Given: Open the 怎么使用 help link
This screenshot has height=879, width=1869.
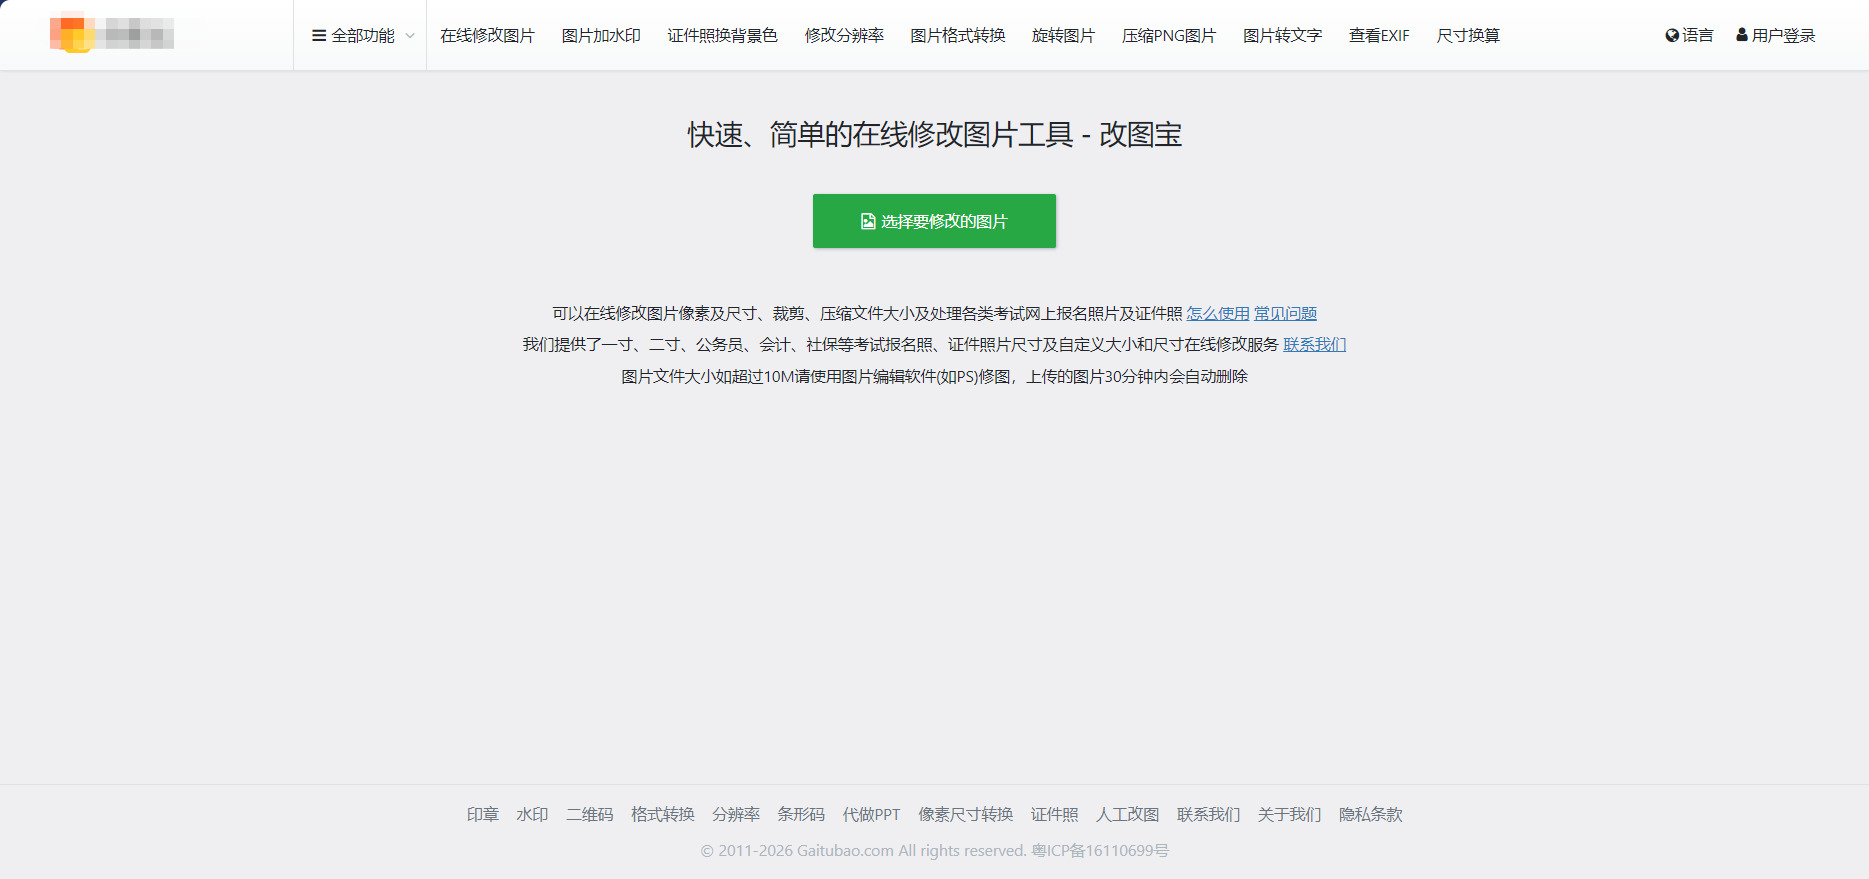Looking at the screenshot, I should click(x=1218, y=314).
